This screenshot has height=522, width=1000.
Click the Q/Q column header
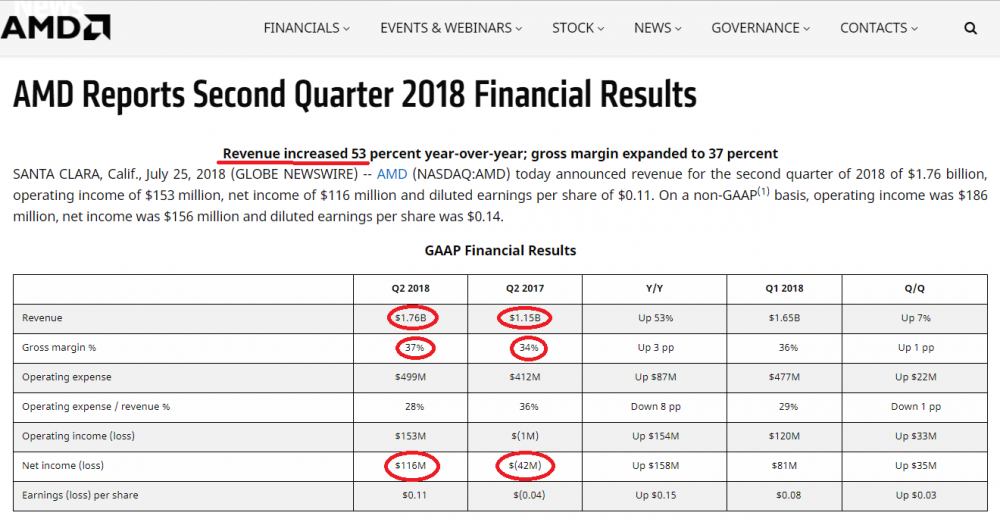[914, 288]
